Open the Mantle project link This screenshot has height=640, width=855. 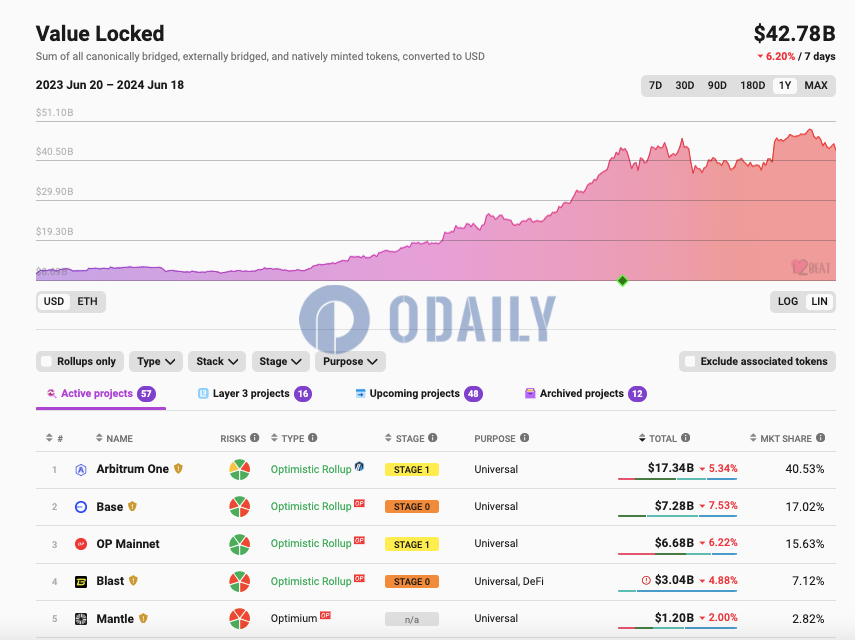pyautogui.click(x=115, y=619)
